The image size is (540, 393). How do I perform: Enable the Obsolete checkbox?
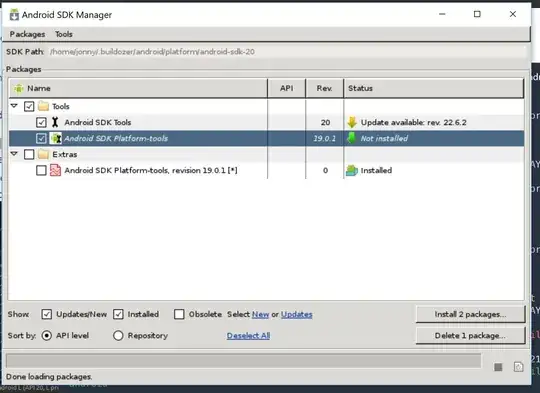pos(179,314)
